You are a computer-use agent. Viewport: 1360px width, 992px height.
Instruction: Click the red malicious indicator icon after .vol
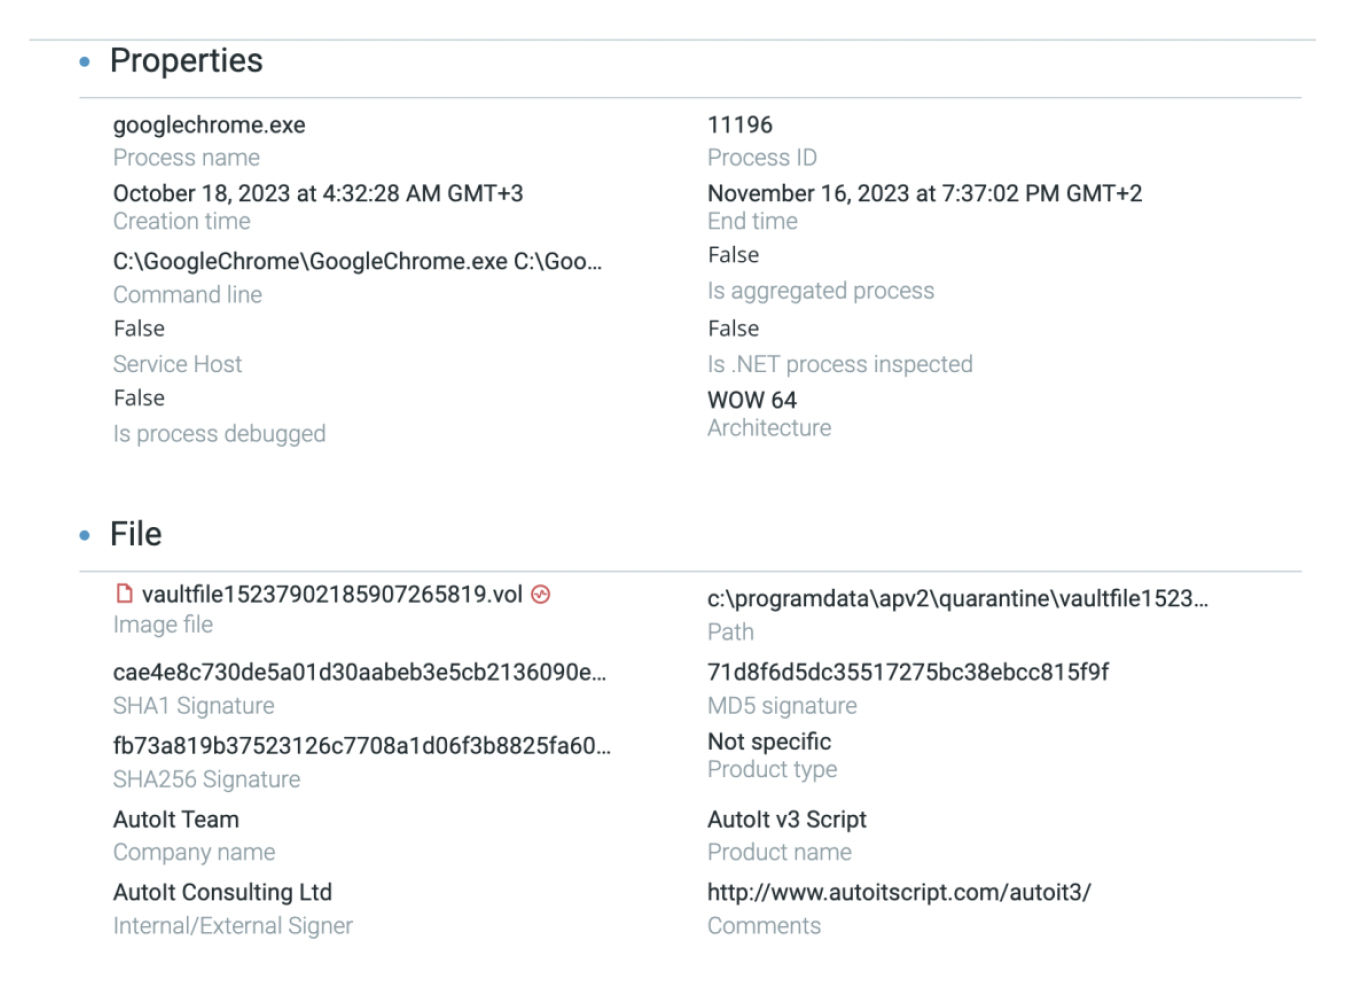click(541, 594)
